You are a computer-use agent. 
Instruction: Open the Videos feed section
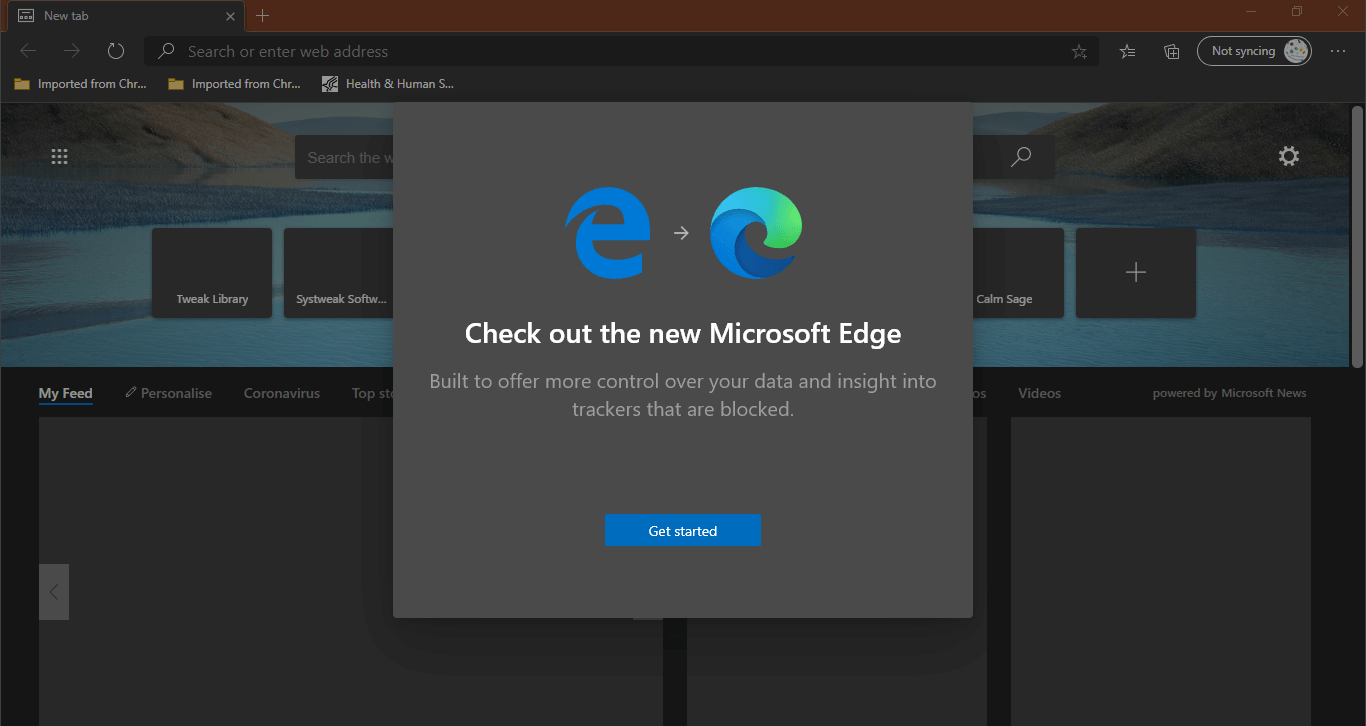[x=1039, y=393]
